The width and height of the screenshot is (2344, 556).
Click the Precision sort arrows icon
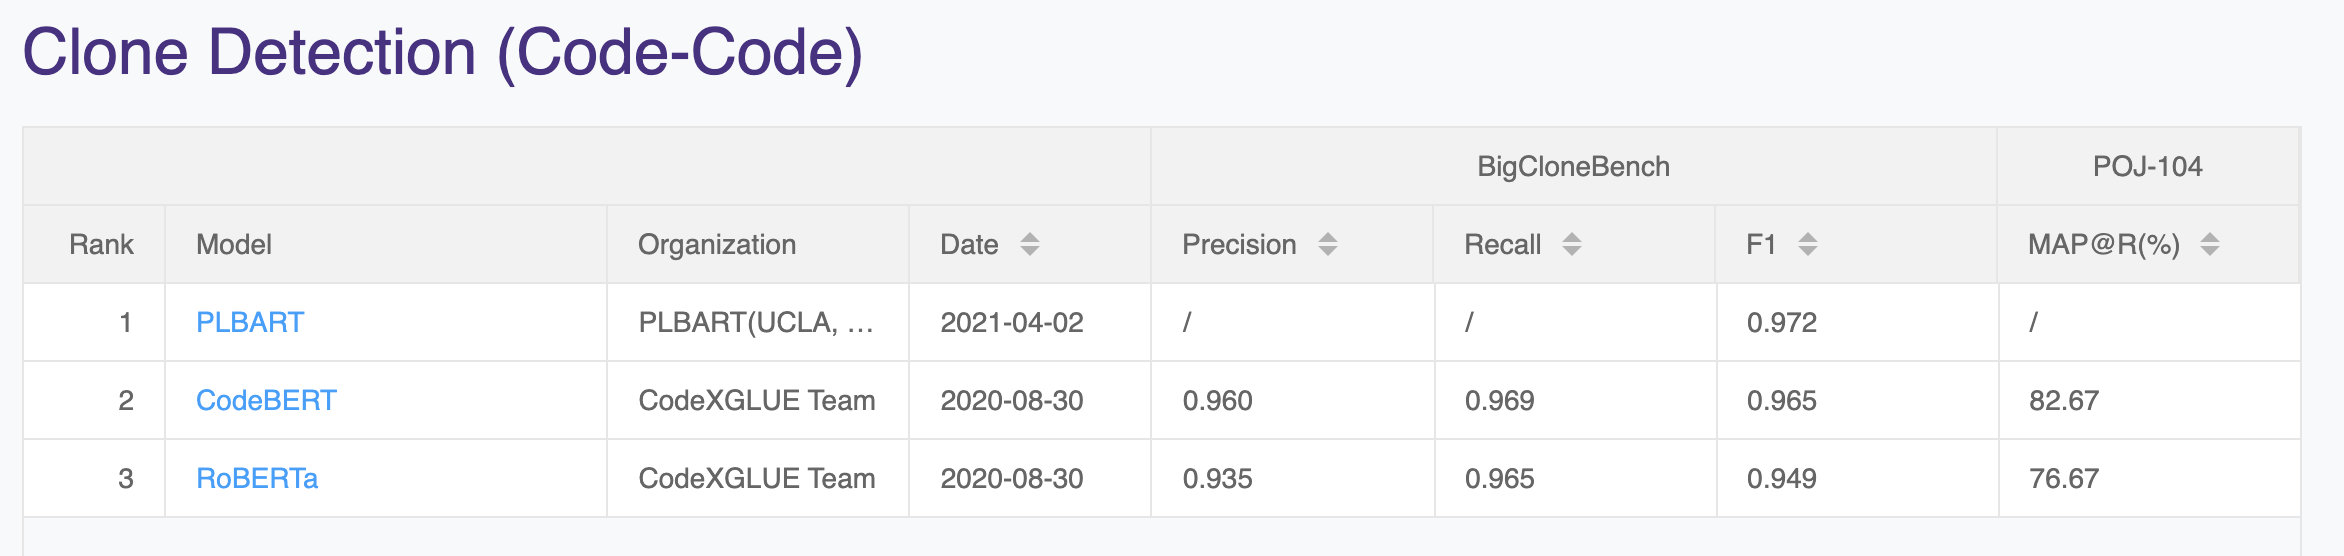click(1327, 244)
